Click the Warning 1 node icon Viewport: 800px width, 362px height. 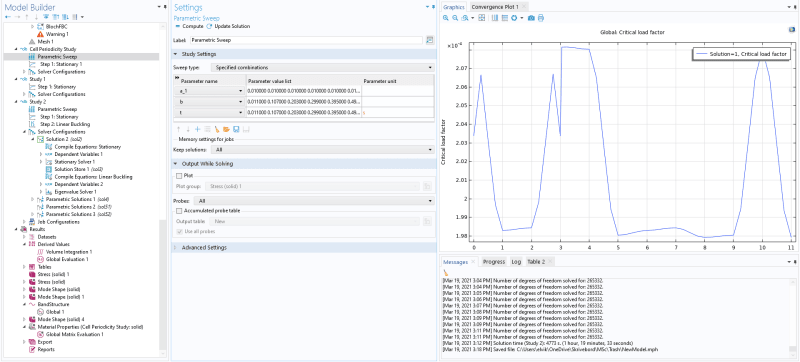coord(40,34)
